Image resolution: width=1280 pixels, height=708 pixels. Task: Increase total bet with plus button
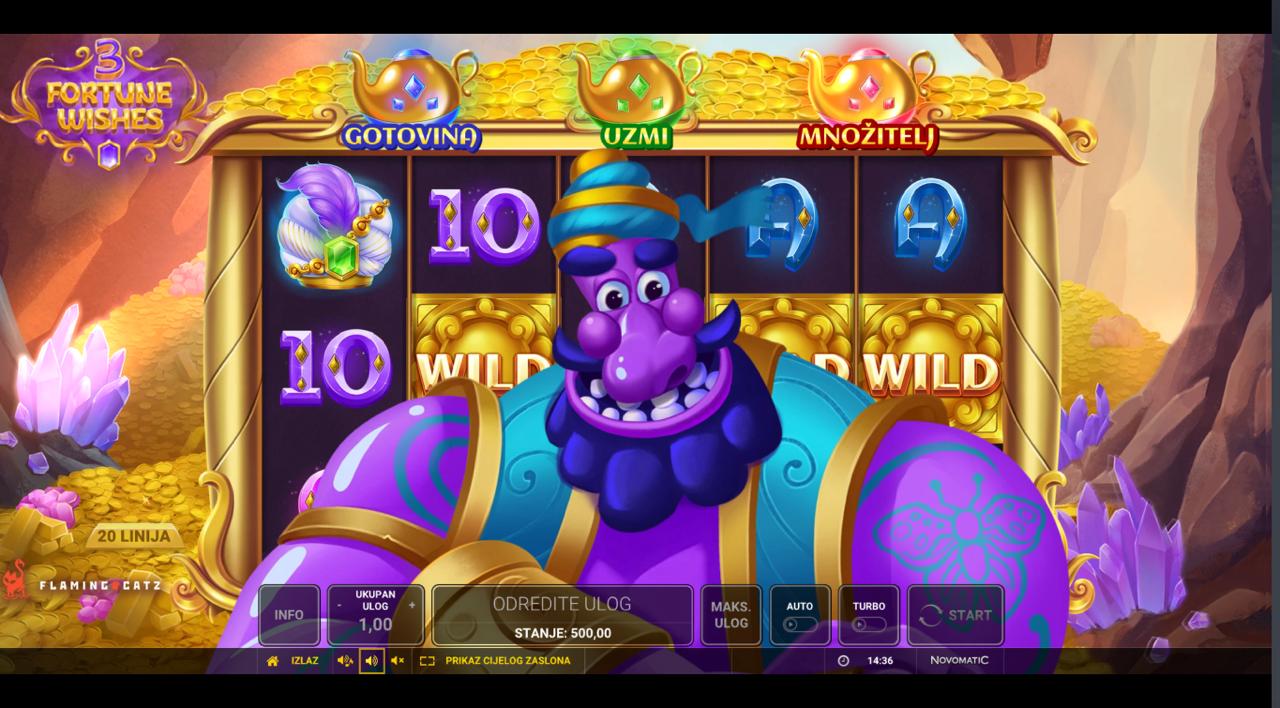(412, 606)
